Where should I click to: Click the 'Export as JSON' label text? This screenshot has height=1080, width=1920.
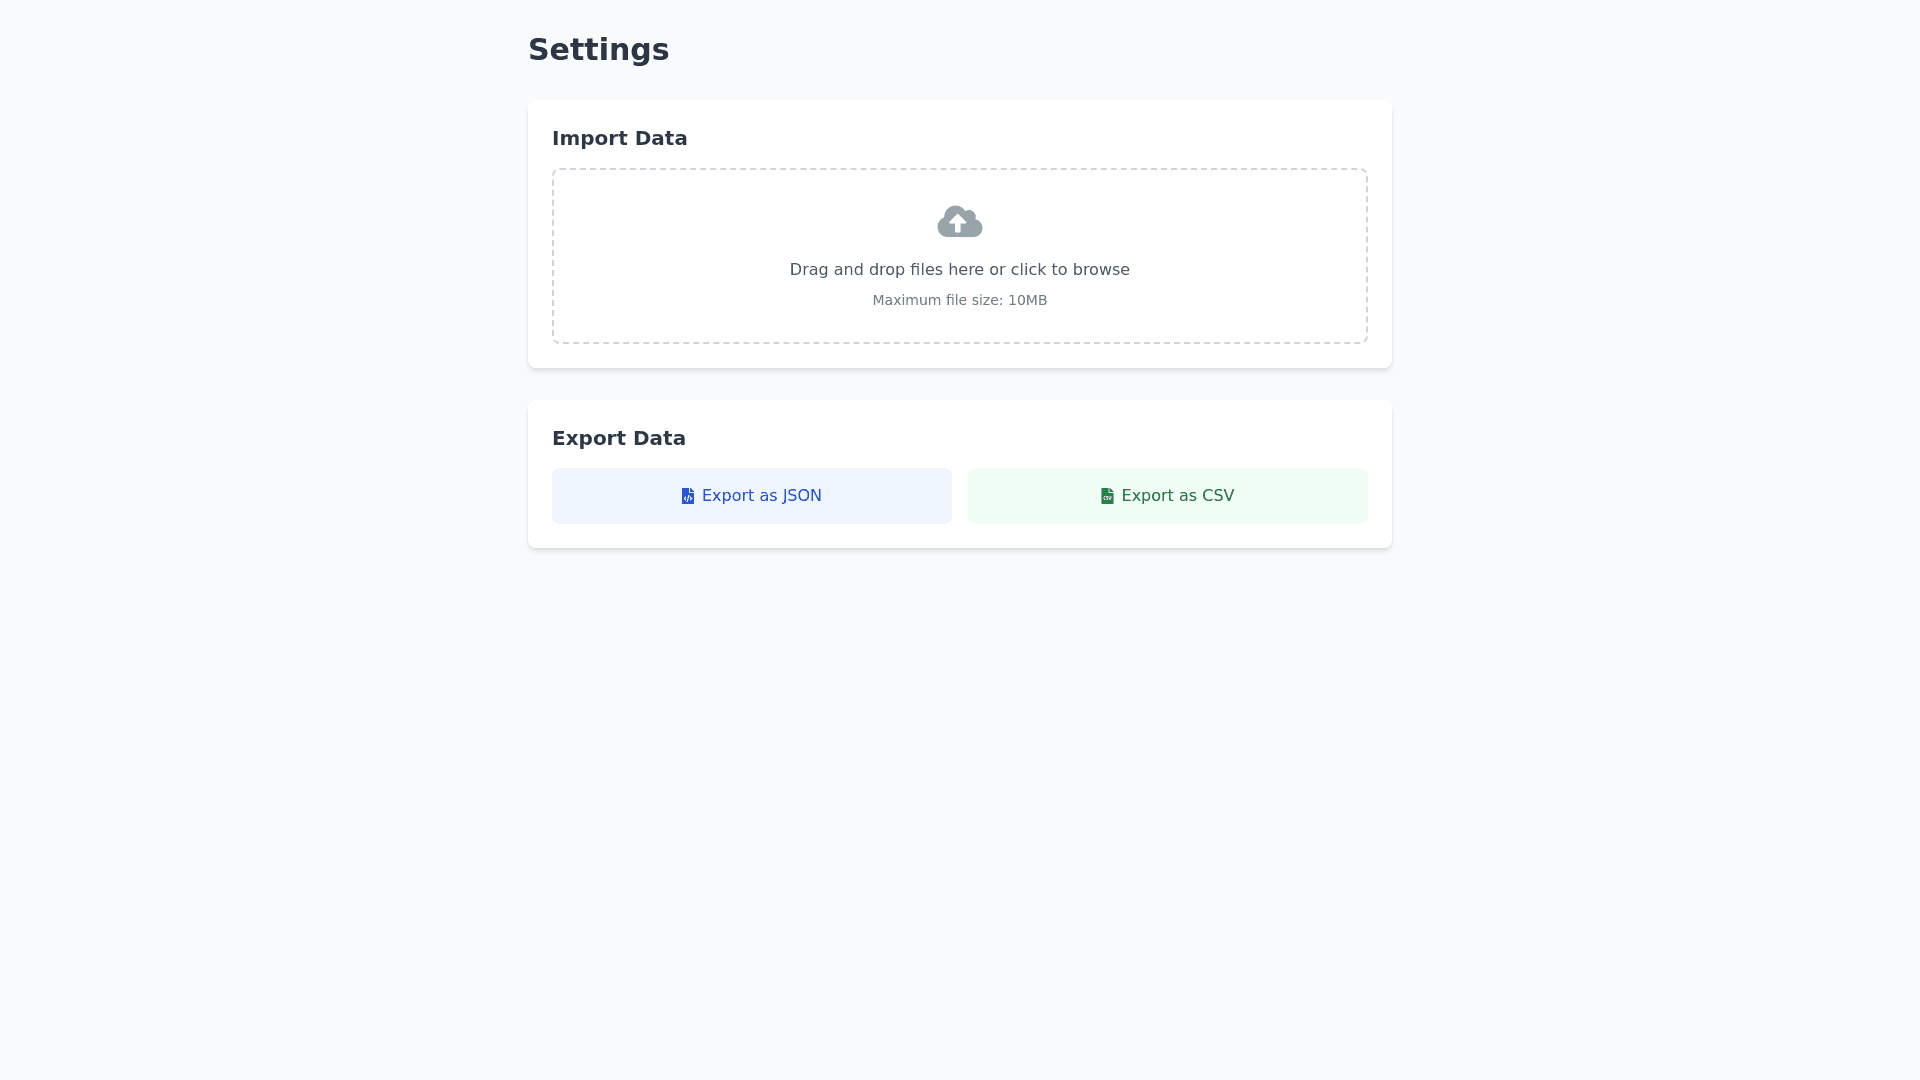[x=761, y=496]
